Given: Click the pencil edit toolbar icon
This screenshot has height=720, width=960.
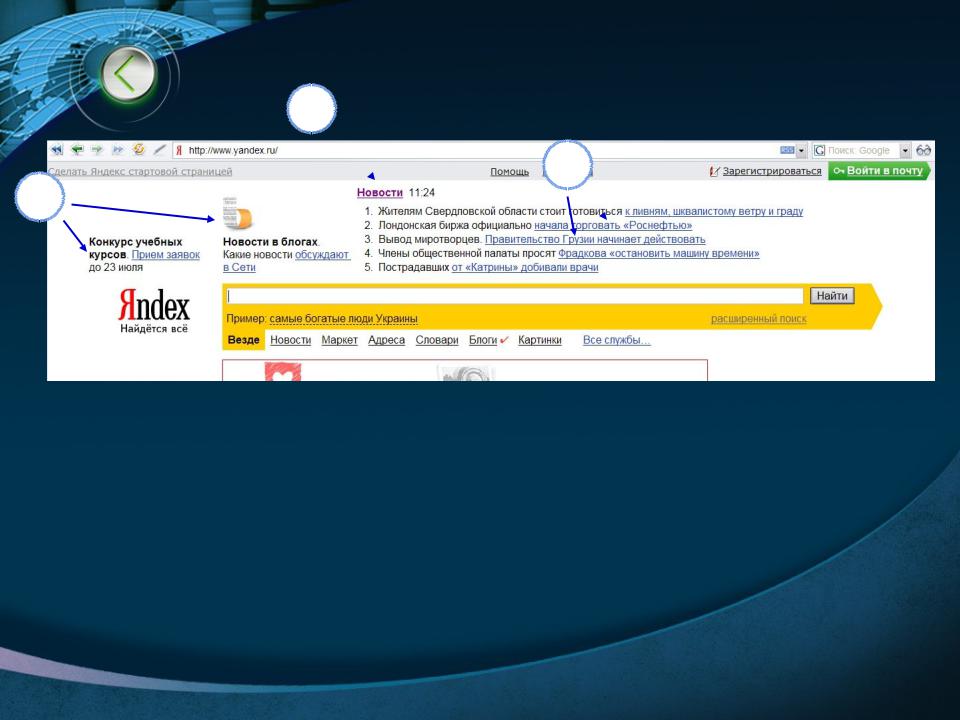Looking at the screenshot, I should click(159, 149).
